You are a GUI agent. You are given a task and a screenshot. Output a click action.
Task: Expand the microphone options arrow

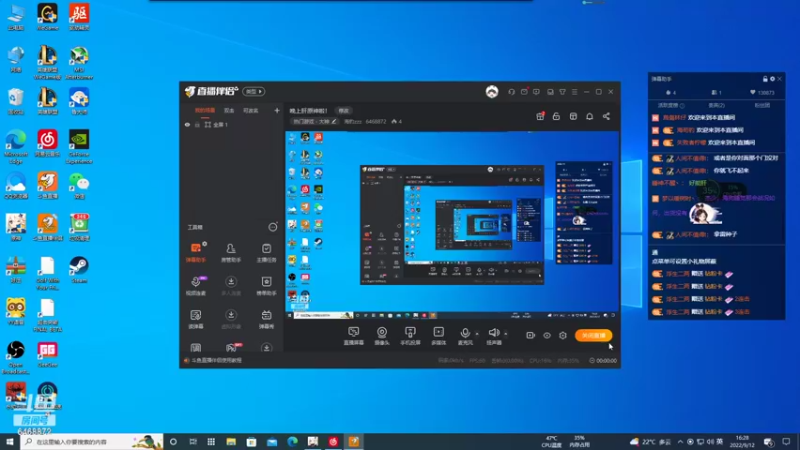[x=477, y=334]
